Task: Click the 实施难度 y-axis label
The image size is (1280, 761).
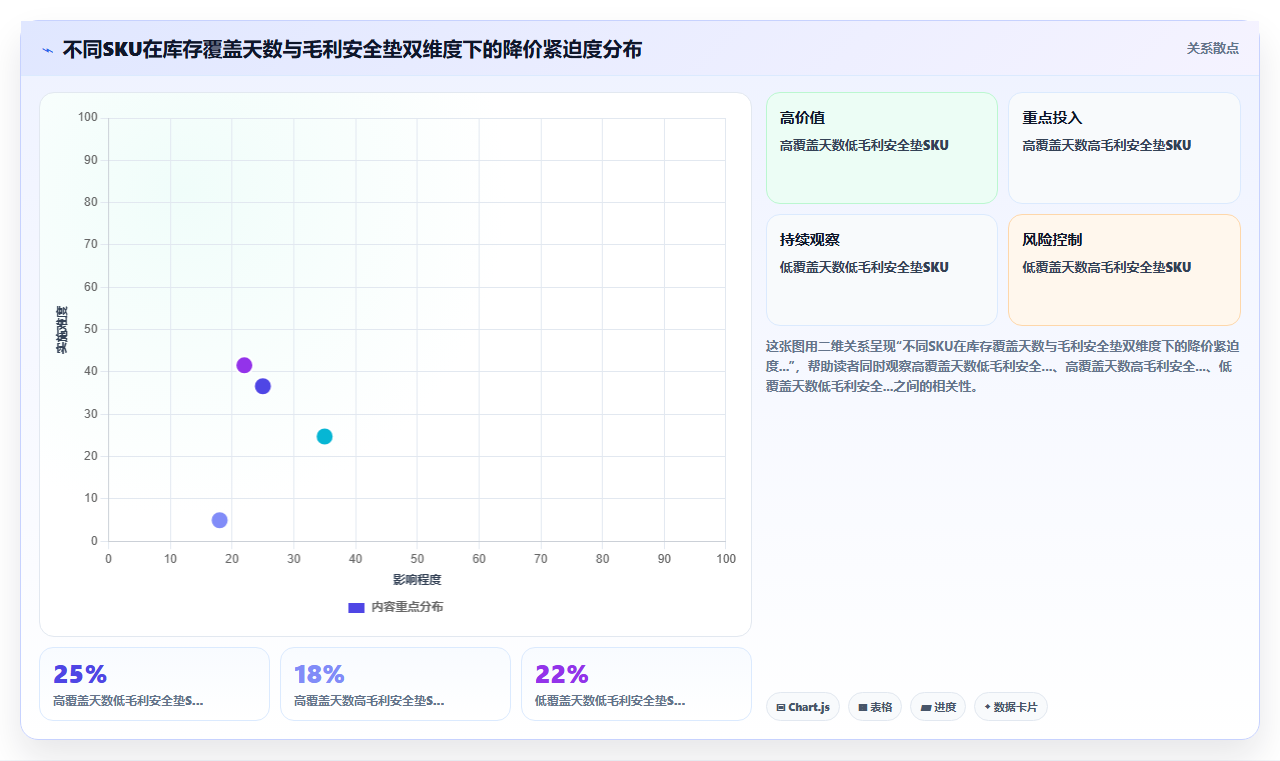Action: tap(62, 330)
